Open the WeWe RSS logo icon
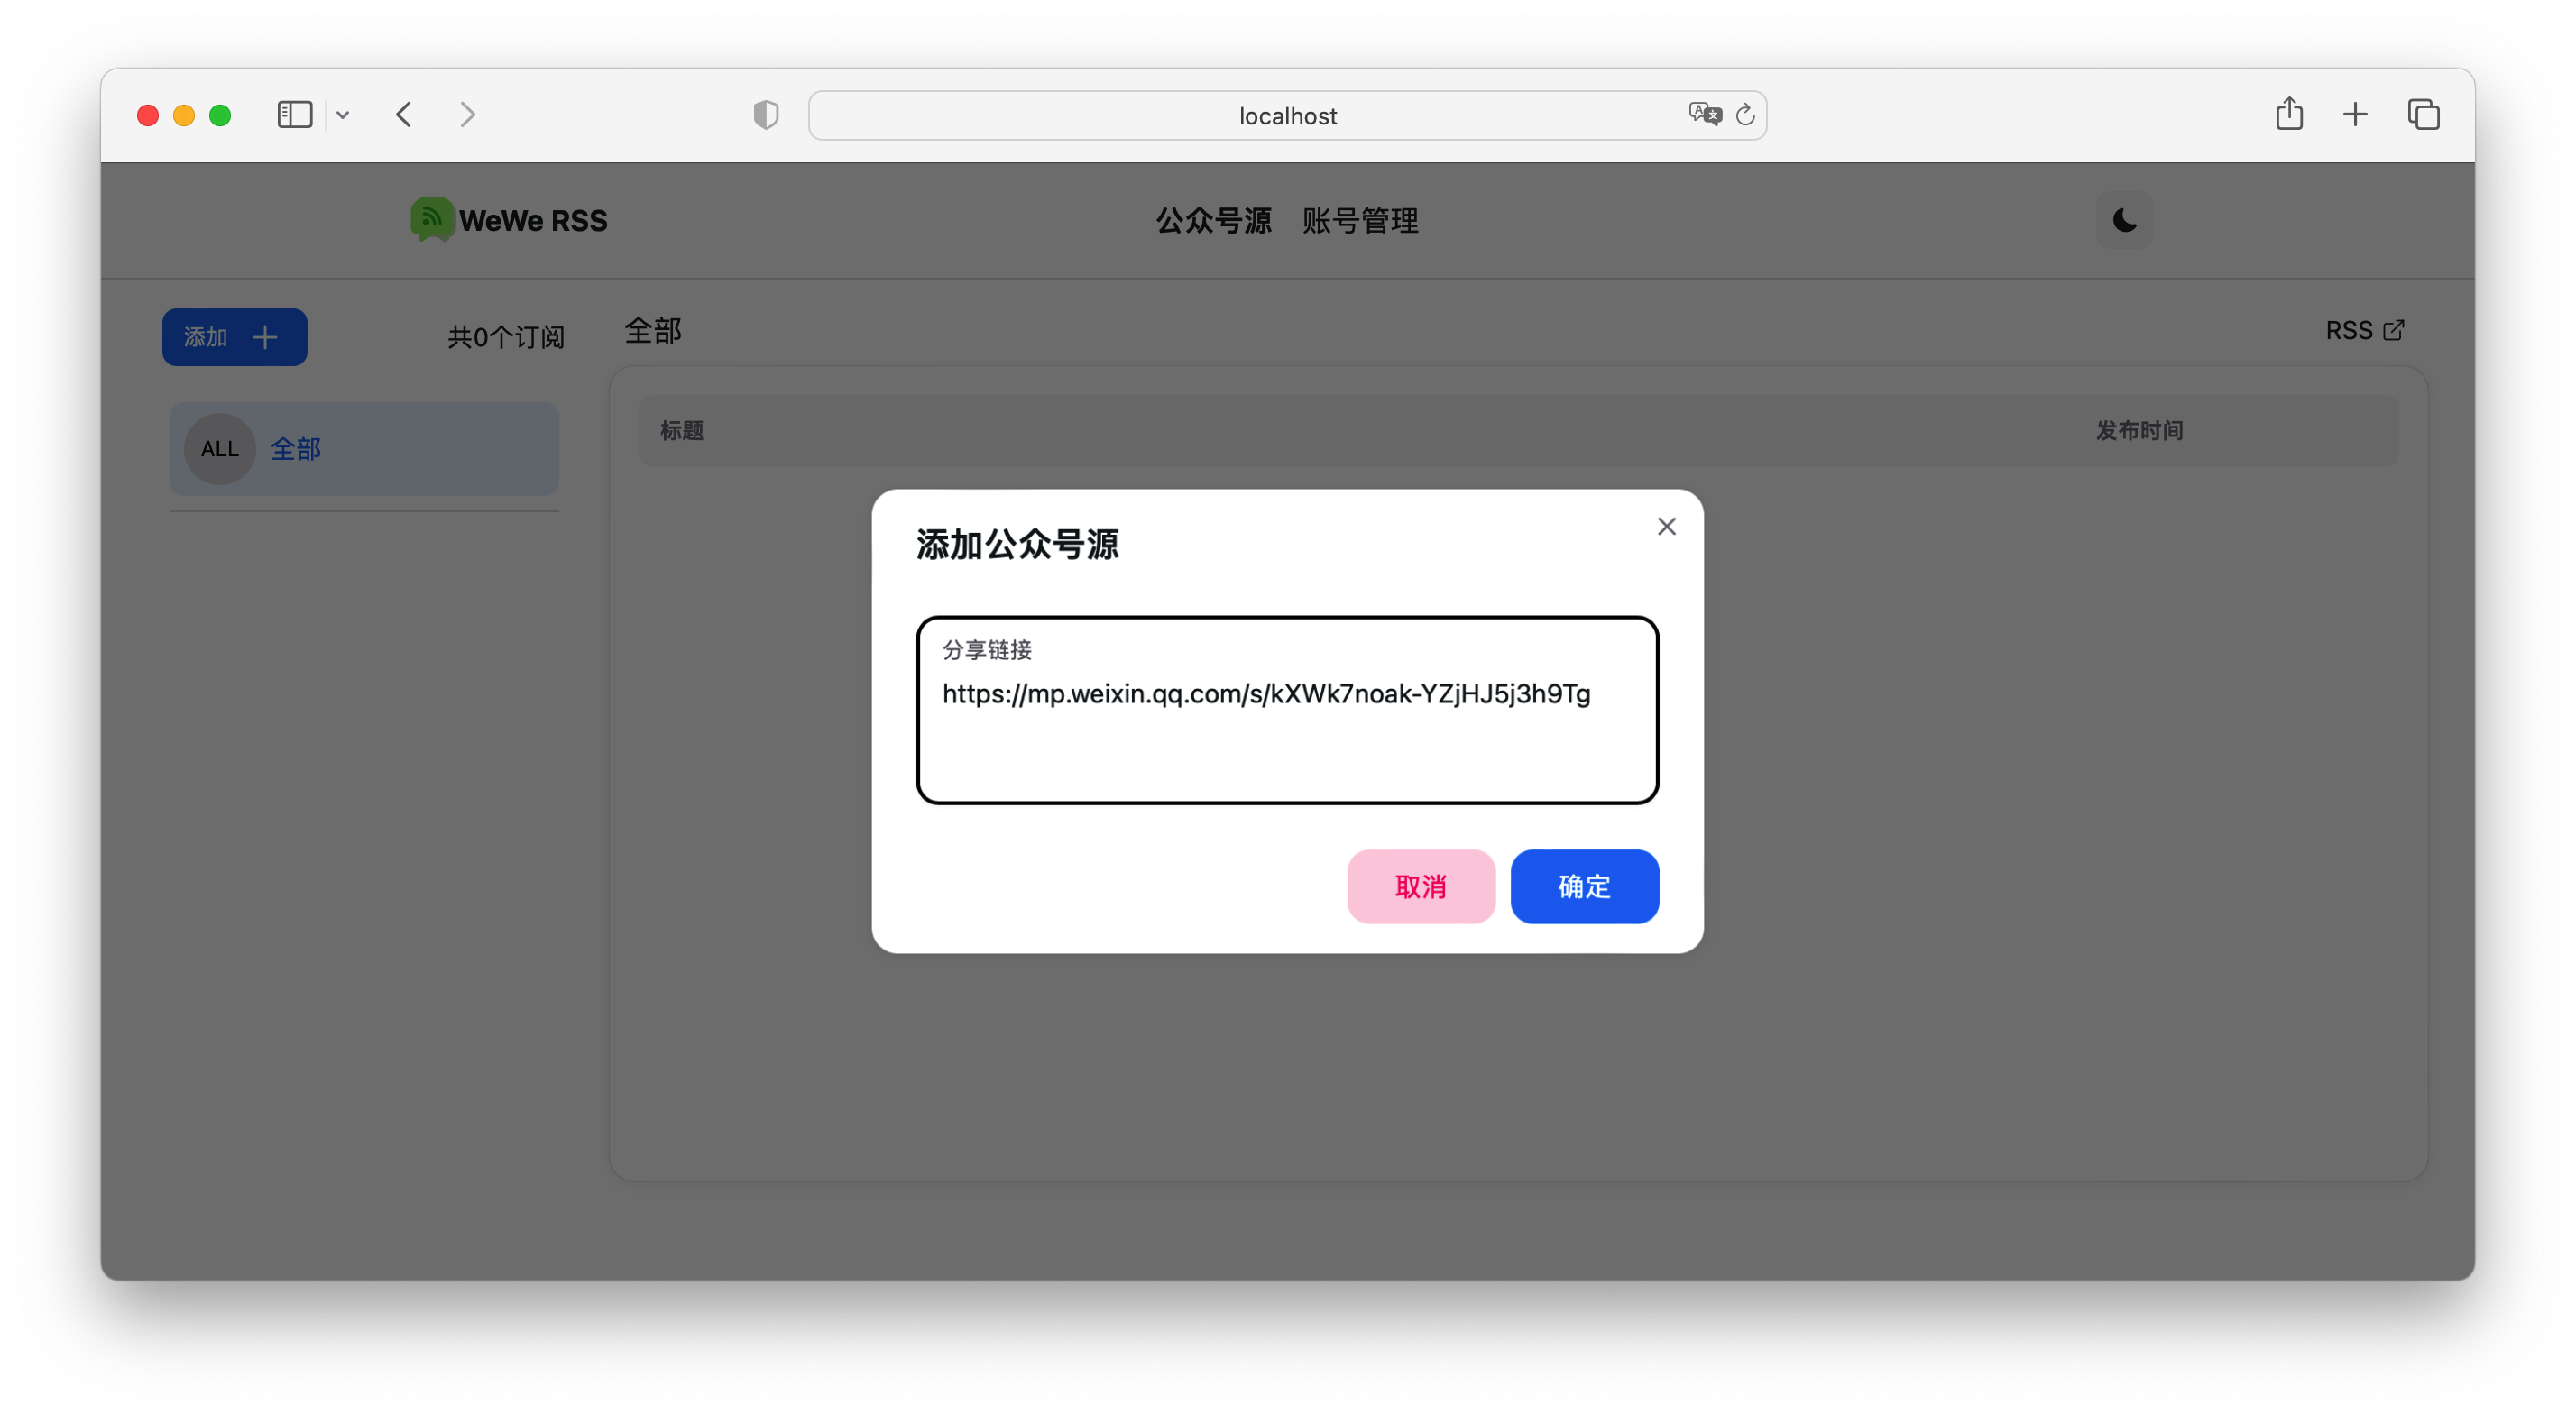Image resolution: width=2576 pixels, height=1414 pixels. (431, 219)
